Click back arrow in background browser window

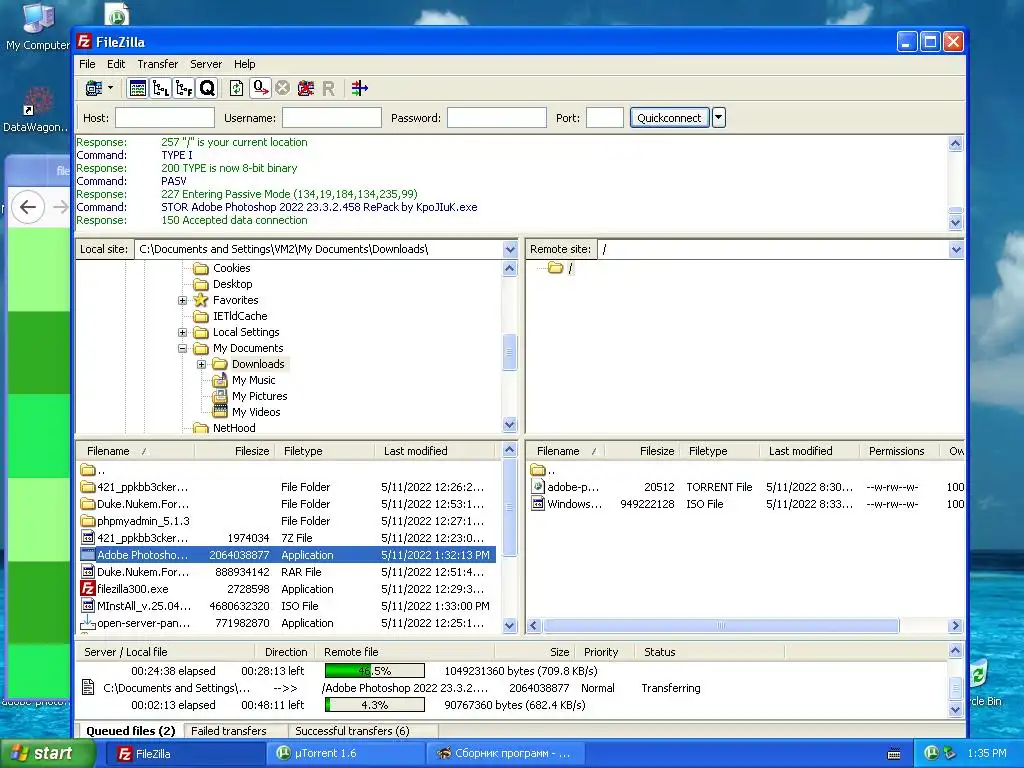pos(27,208)
